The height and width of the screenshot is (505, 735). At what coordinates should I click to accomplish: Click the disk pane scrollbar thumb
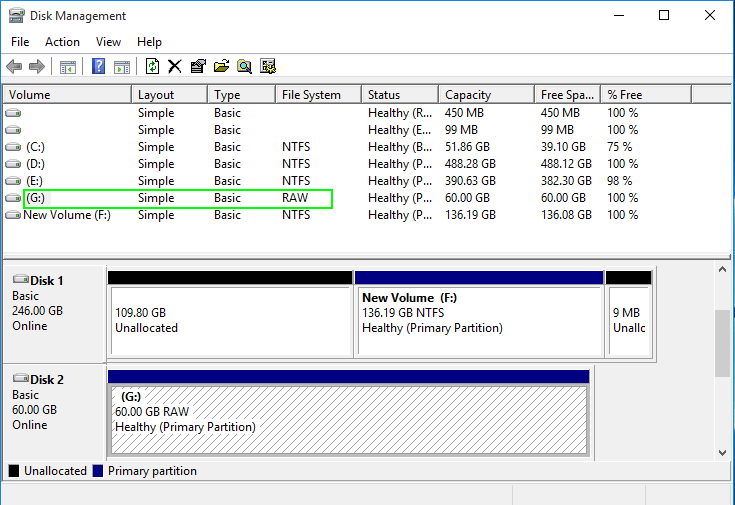click(722, 343)
